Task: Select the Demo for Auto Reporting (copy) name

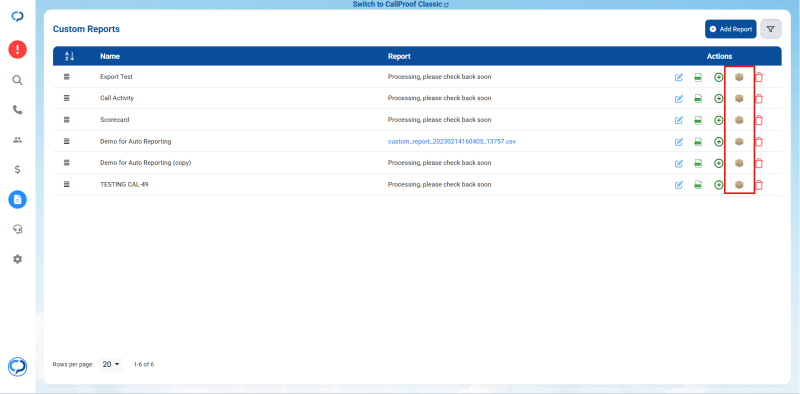Action: pos(145,163)
